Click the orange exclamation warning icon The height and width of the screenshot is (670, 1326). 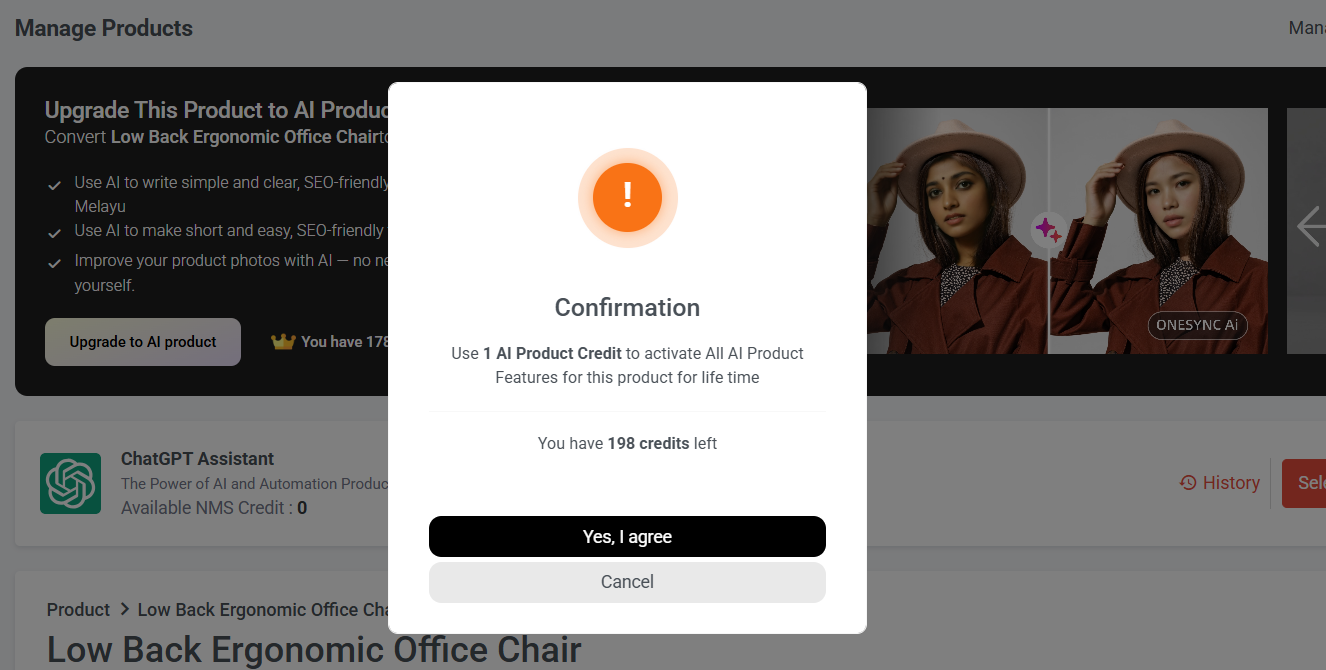point(627,197)
